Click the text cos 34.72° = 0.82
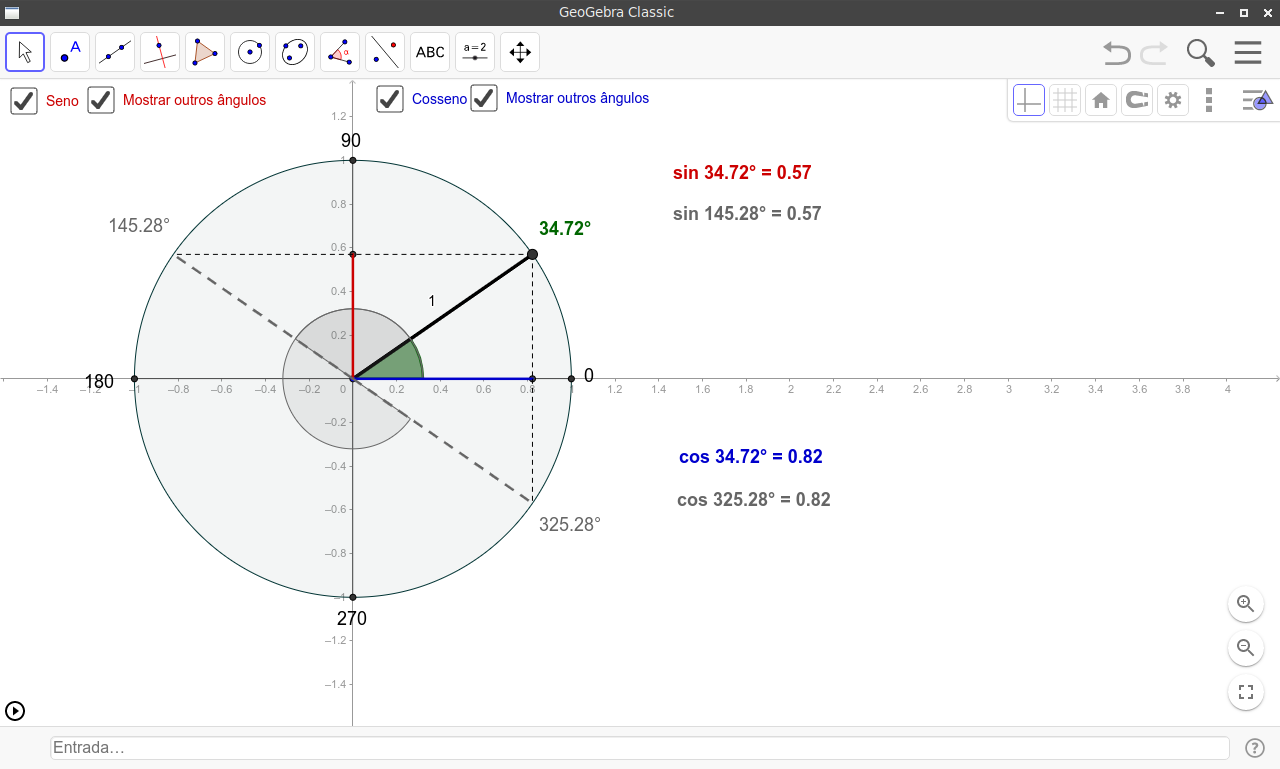The height and width of the screenshot is (769, 1280). pos(751,458)
